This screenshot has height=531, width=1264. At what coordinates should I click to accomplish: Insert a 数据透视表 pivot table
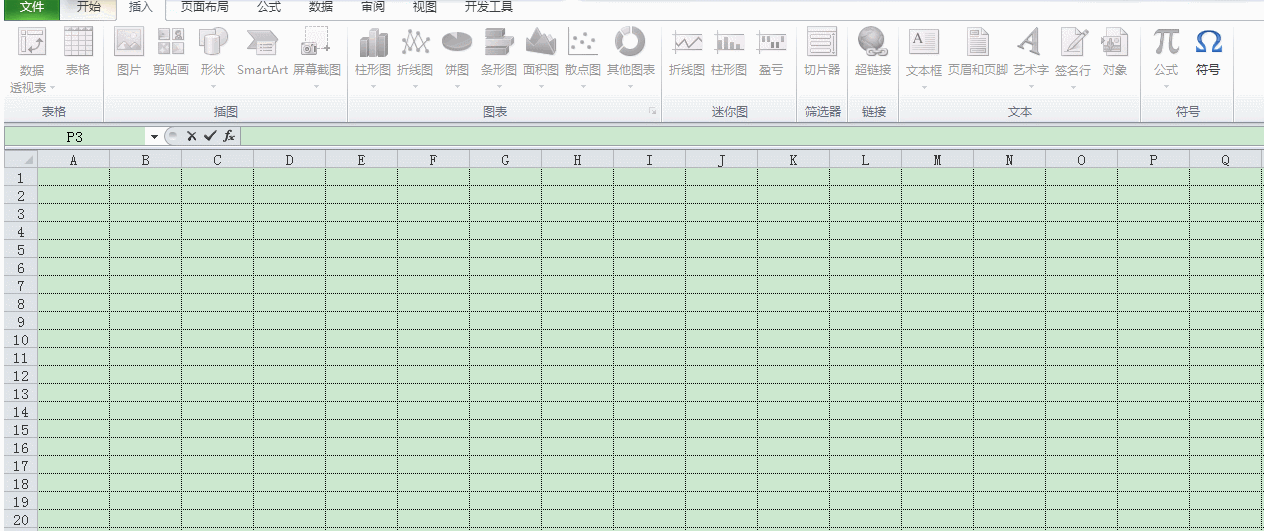(32, 56)
